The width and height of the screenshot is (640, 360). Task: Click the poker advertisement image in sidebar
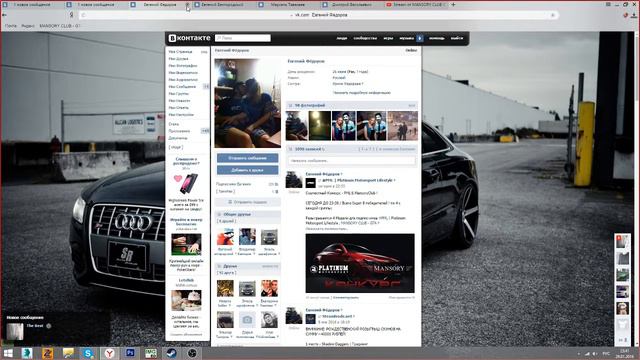tap(186, 244)
